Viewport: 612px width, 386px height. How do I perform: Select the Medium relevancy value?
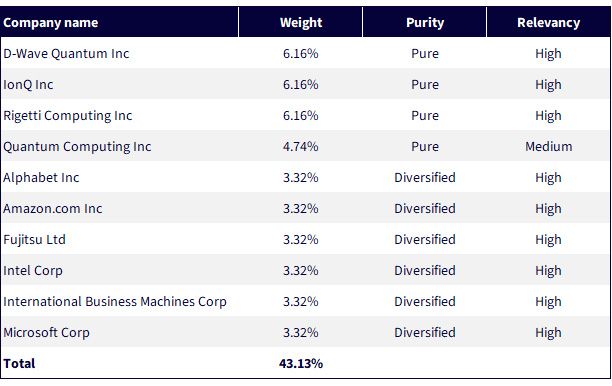[548, 147]
